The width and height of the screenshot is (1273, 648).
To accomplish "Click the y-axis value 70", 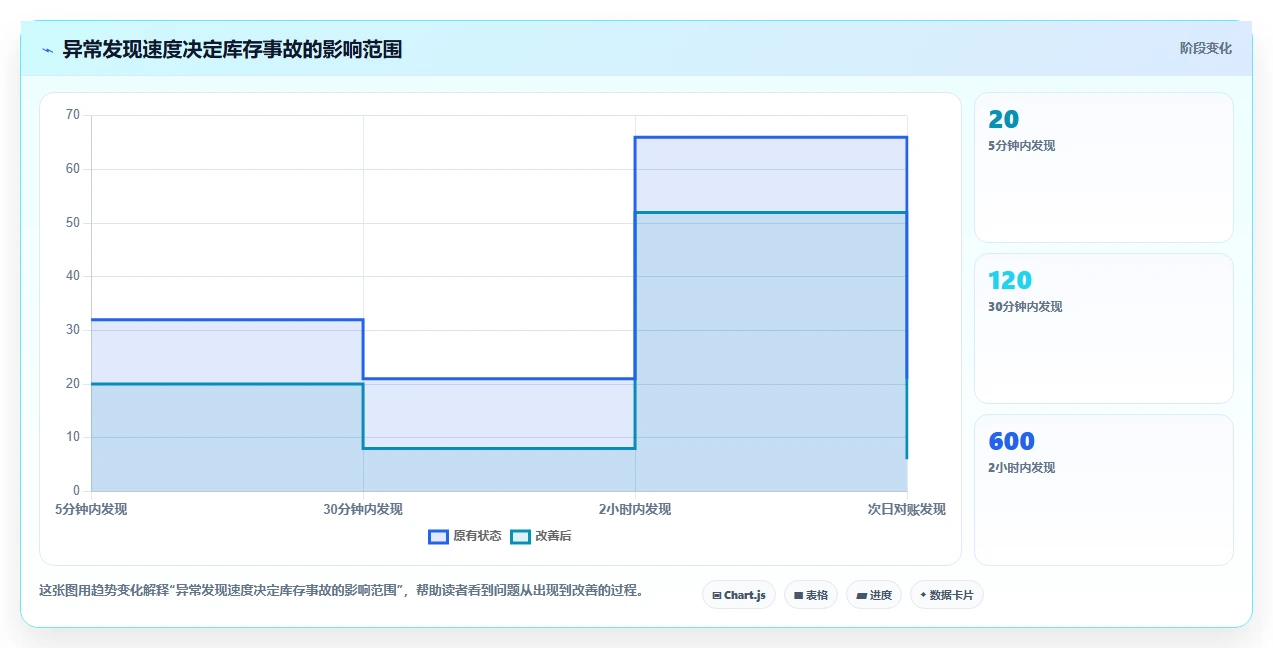I will click(x=73, y=115).
